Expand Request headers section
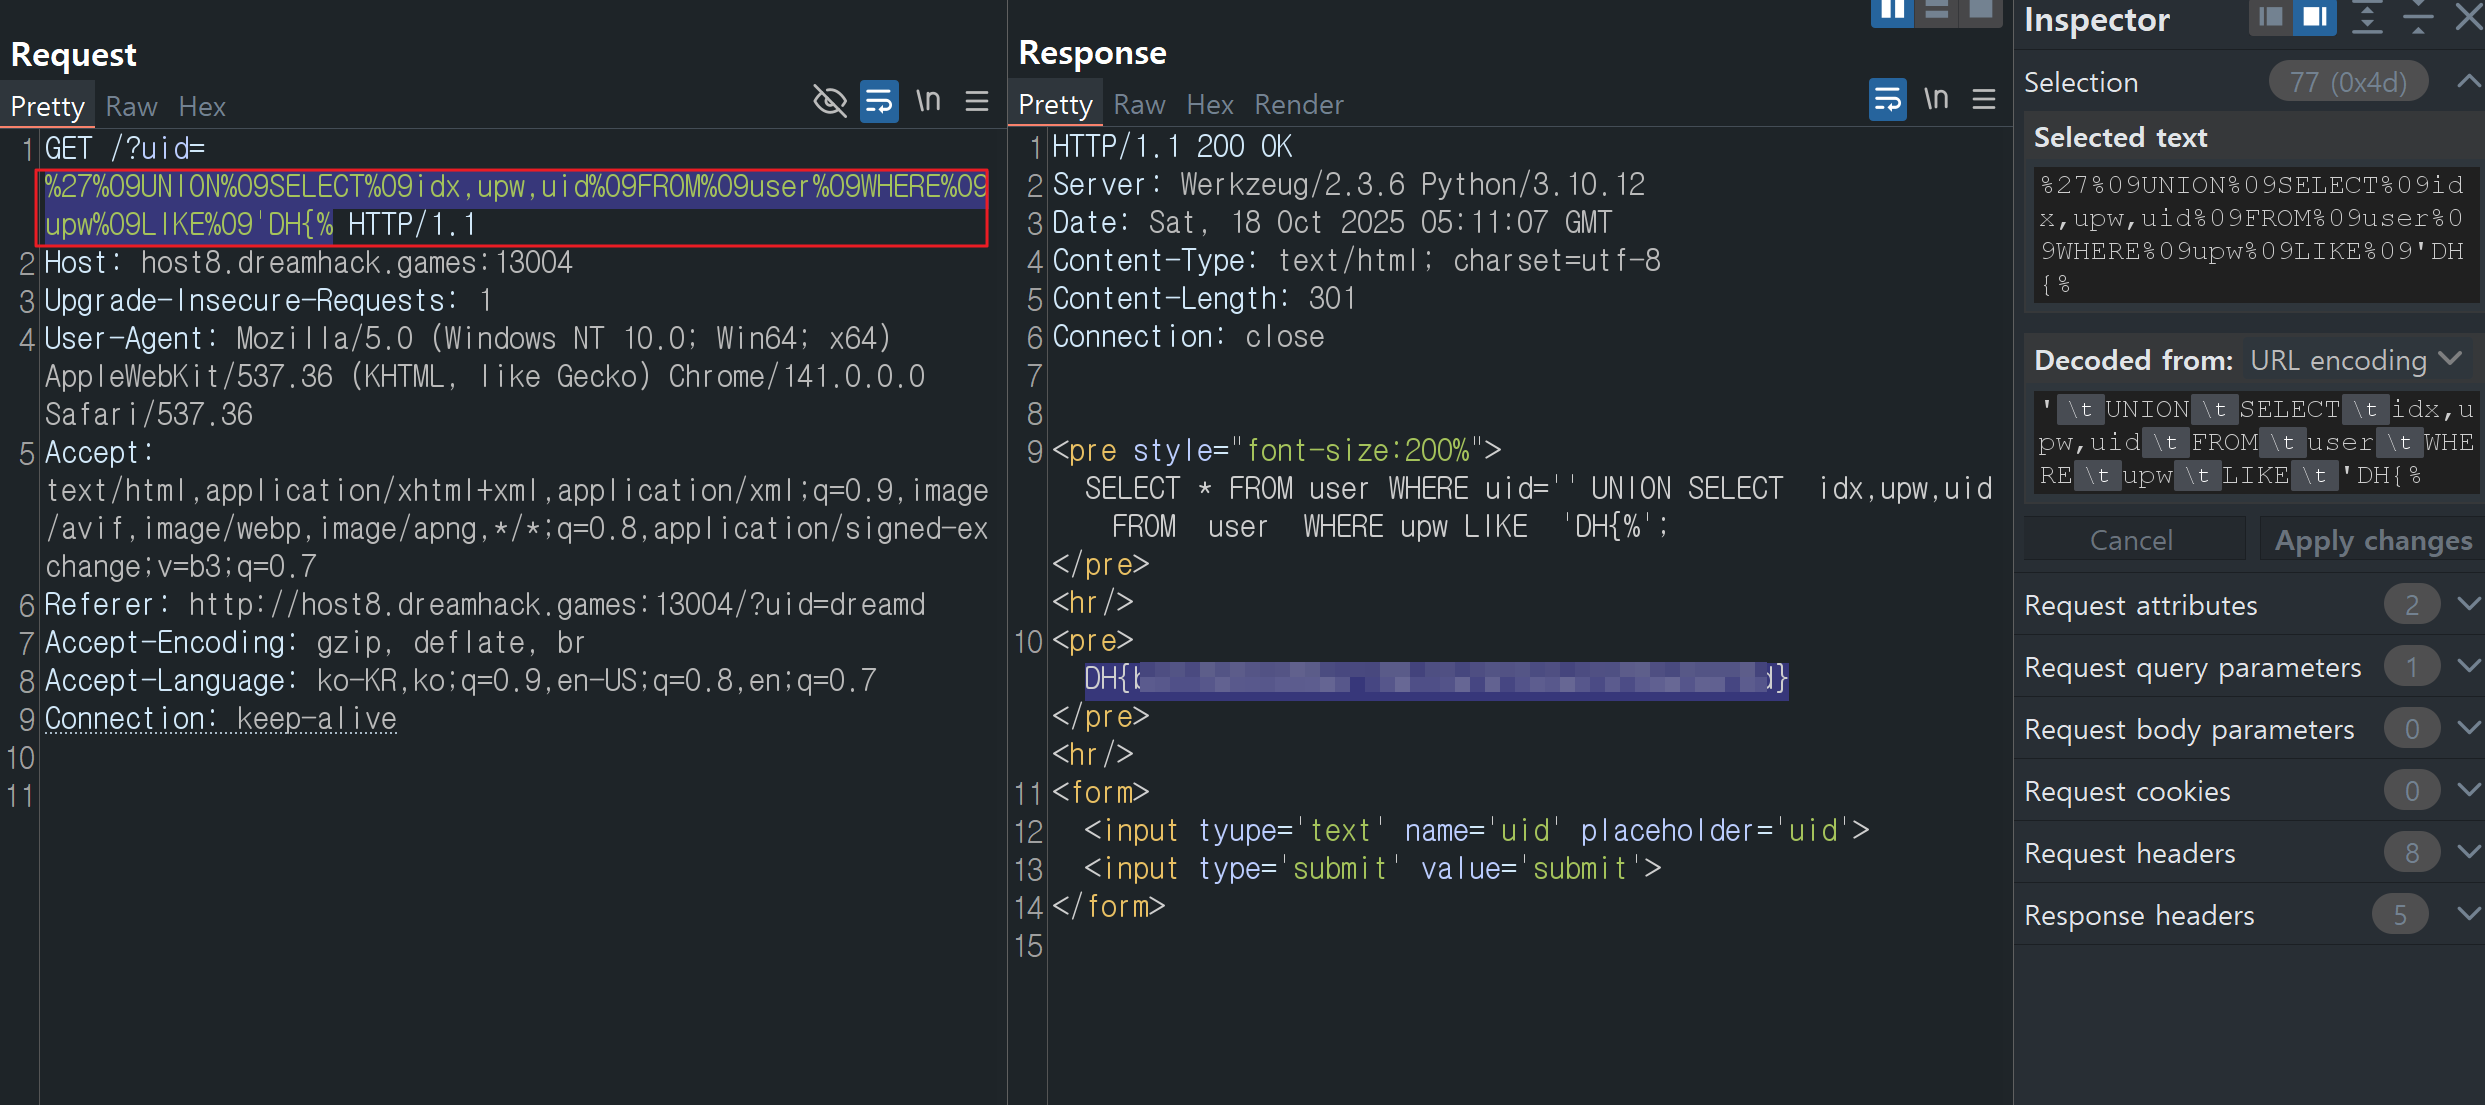This screenshot has height=1105, width=2485. pyautogui.click(x=2469, y=852)
